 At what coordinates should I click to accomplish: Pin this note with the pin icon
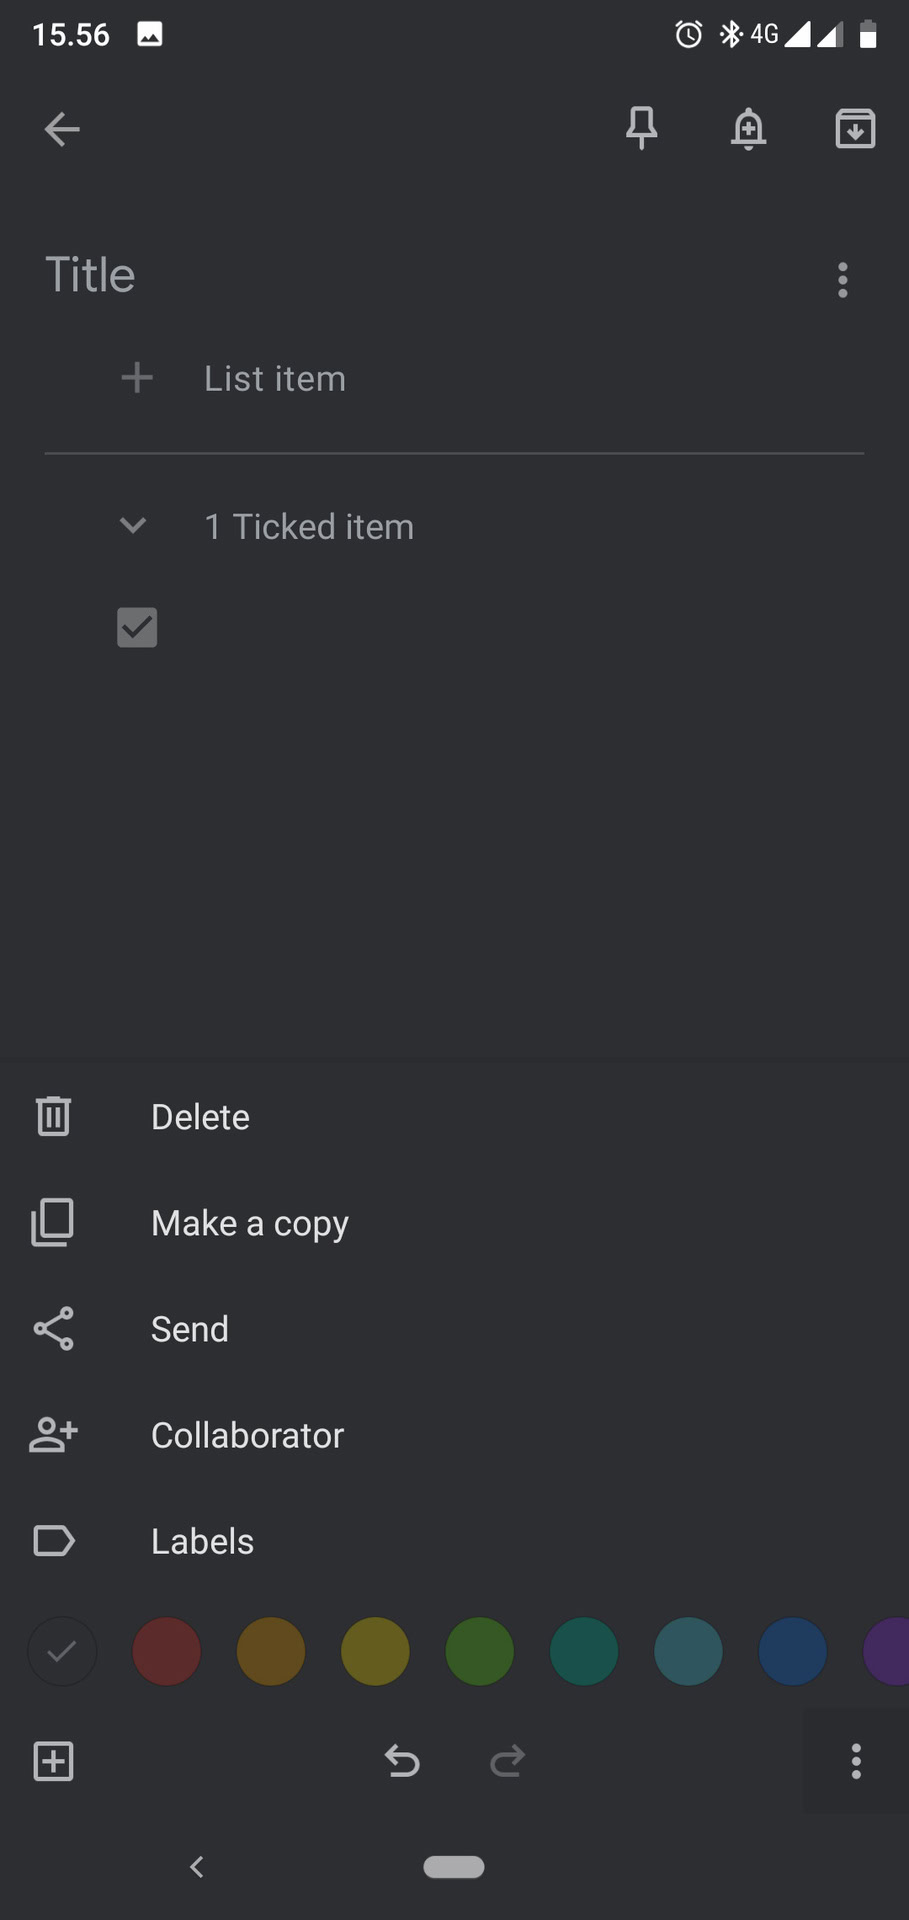pyautogui.click(x=641, y=128)
